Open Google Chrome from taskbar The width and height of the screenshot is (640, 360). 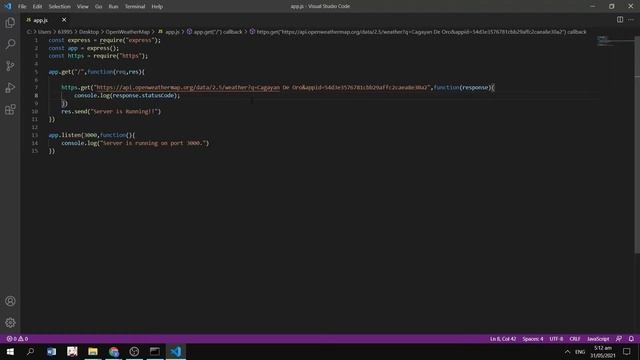click(113, 351)
